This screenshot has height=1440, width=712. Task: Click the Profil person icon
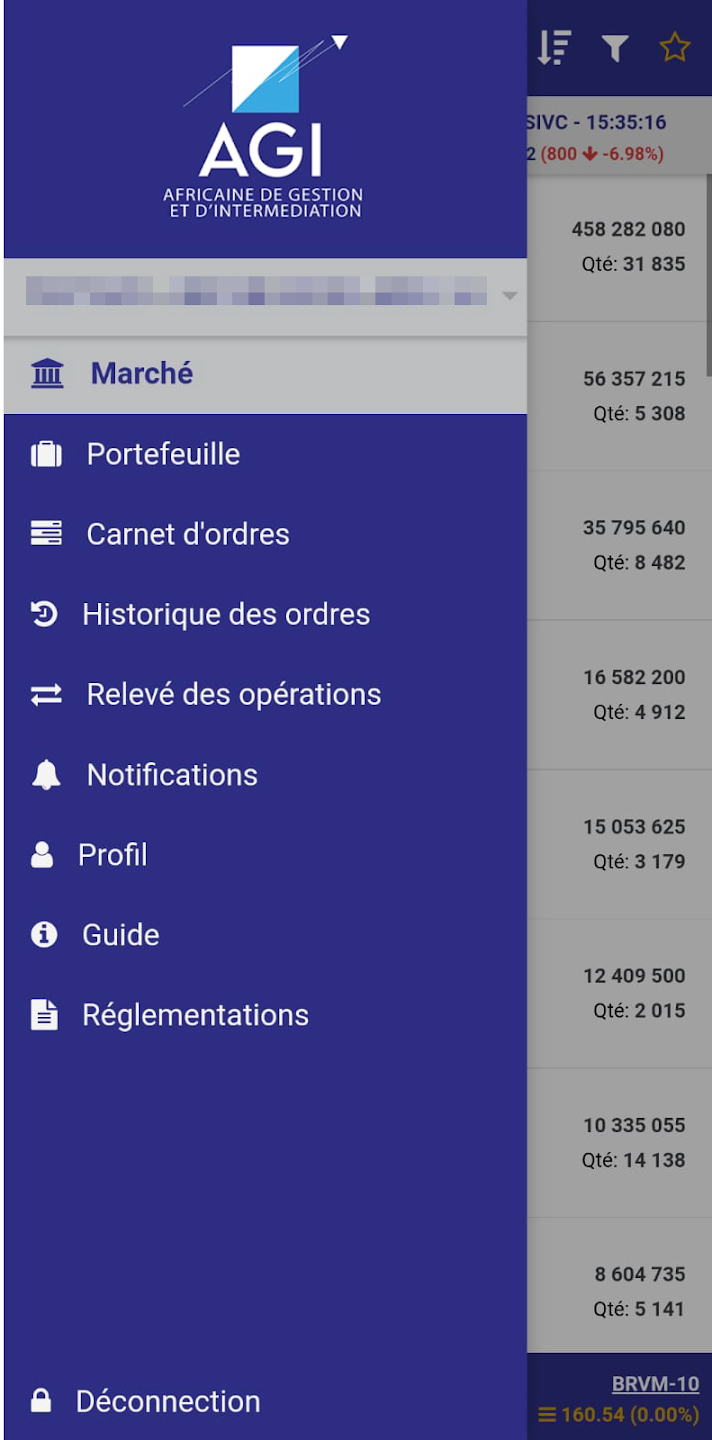(x=42, y=855)
